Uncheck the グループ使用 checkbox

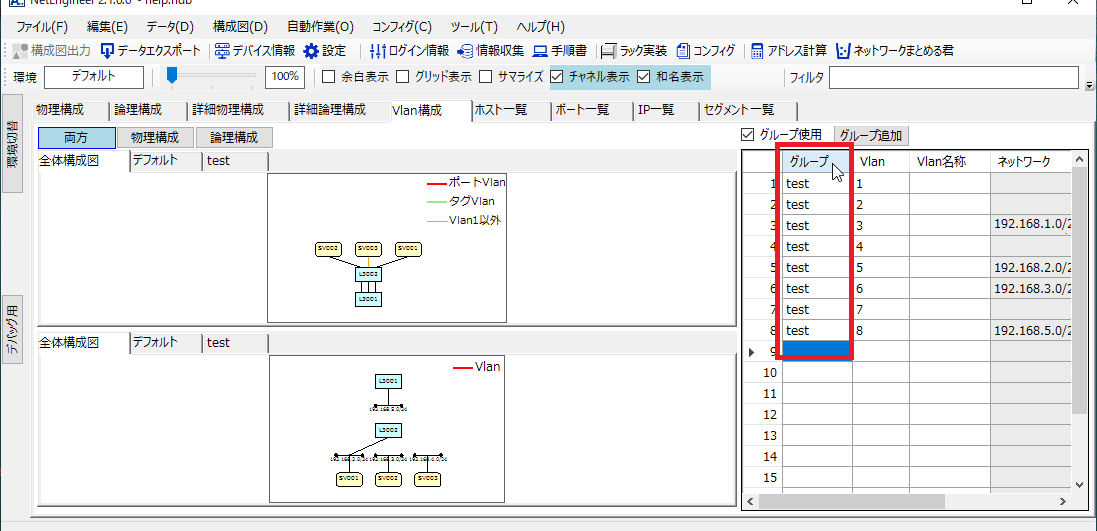click(x=747, y=135)
